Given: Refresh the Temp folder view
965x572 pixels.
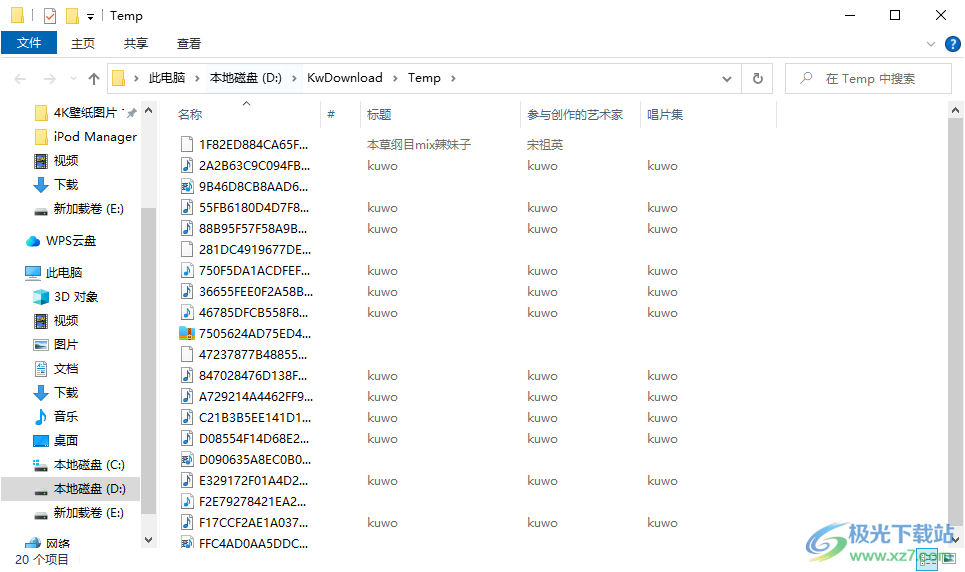Looking at the screenshot, I should tap(758, 79).
